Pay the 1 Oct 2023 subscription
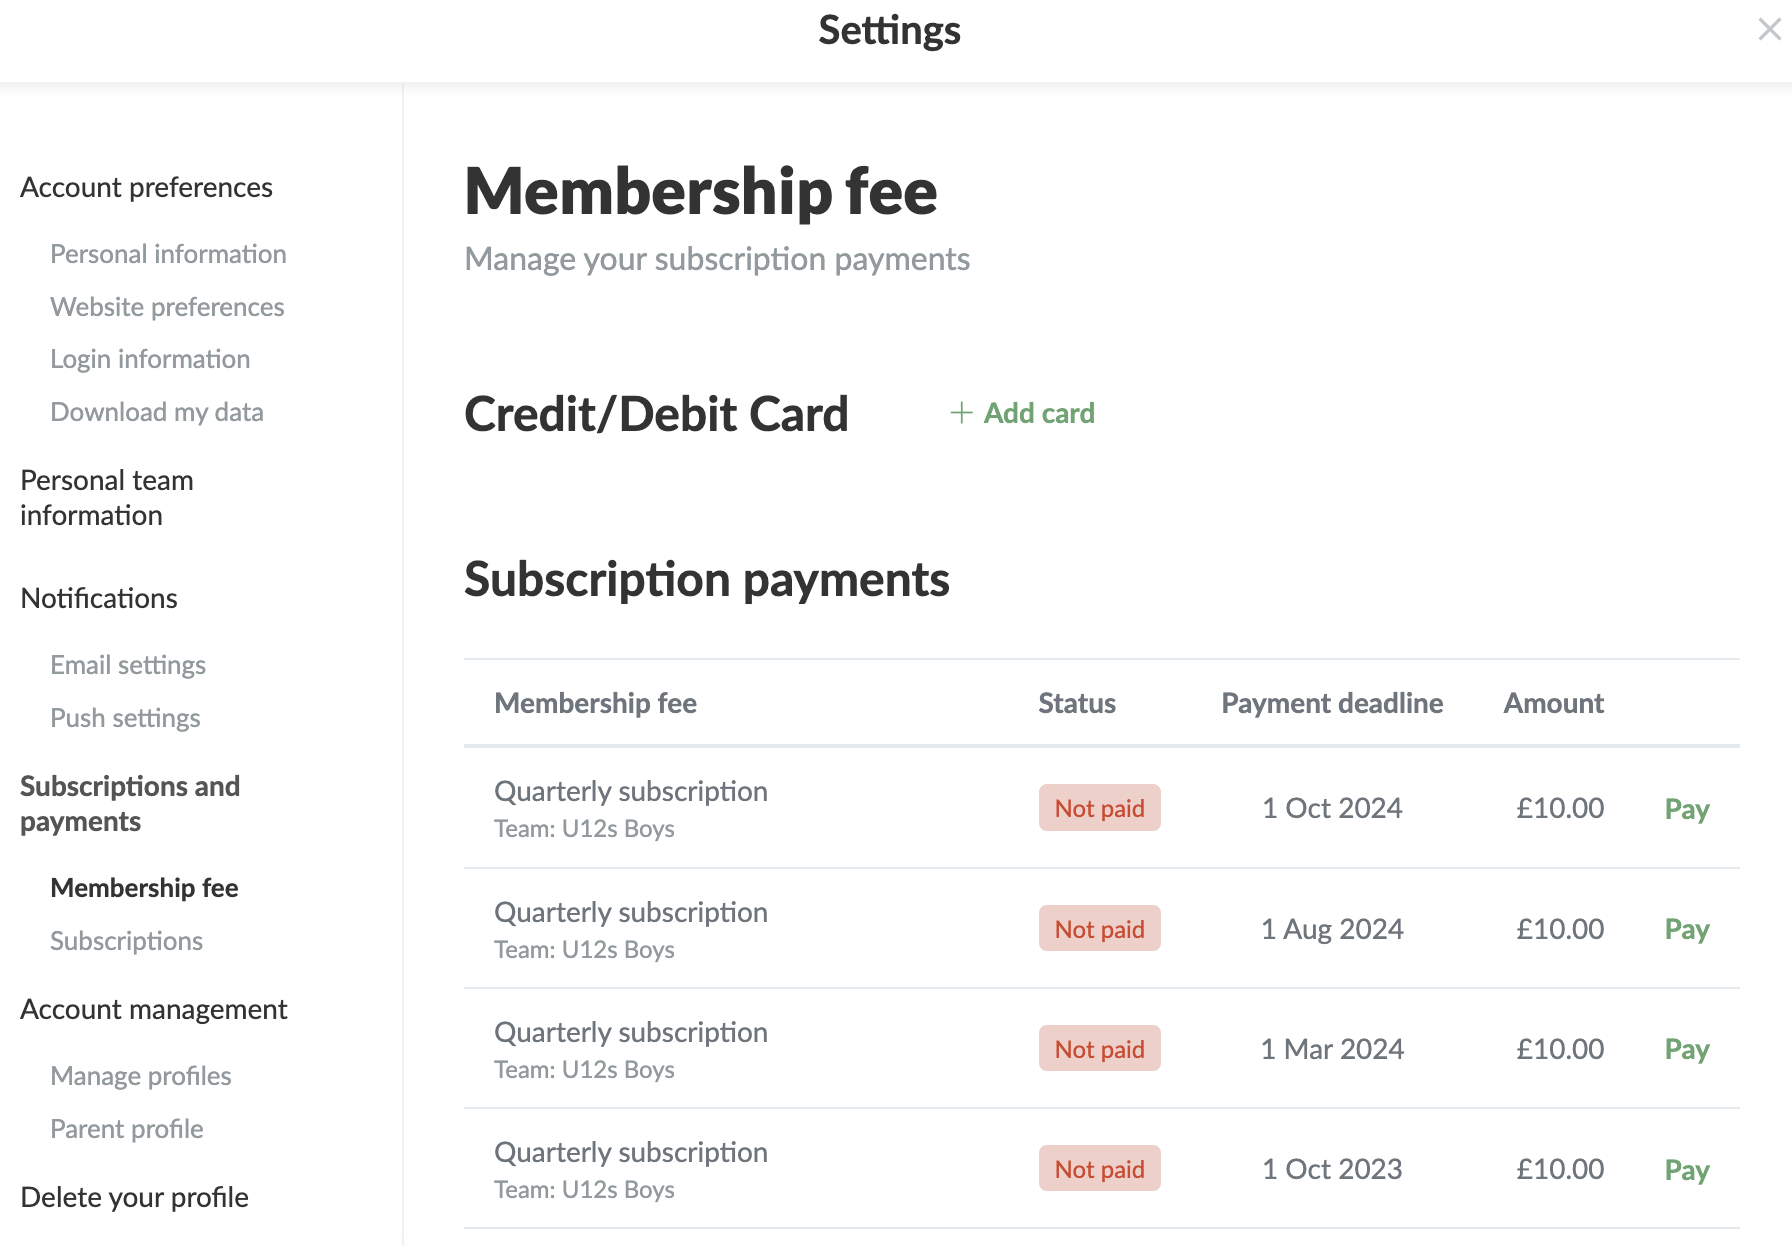 pos(1686,1169)
